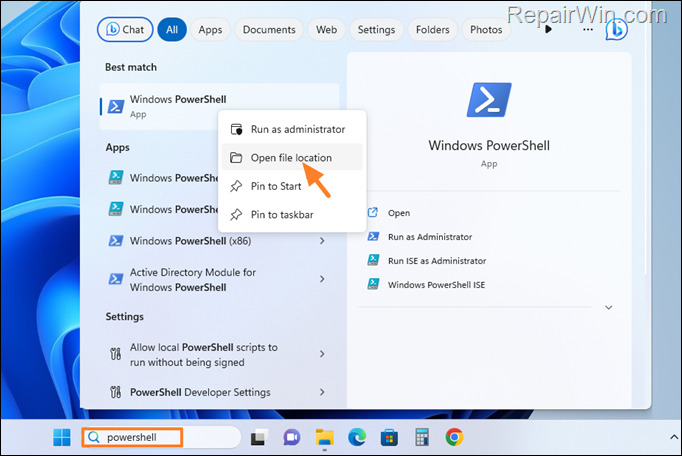Open the Bing Chat filter pill
The height and width of the screenshot is (456, 682).
[x=125, y=30]
